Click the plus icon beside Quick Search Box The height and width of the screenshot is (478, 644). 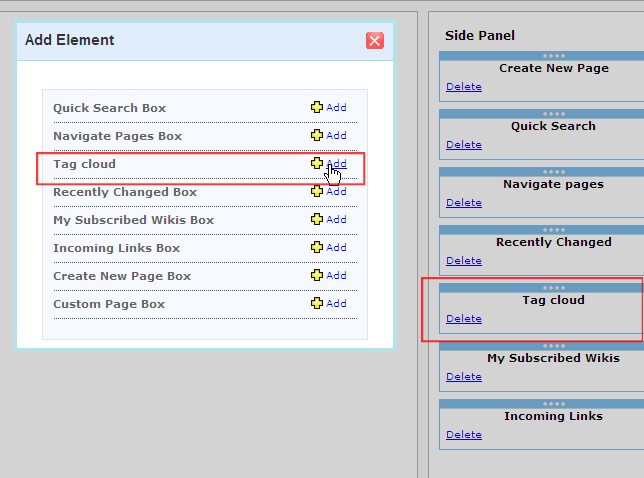coord(317,107)
